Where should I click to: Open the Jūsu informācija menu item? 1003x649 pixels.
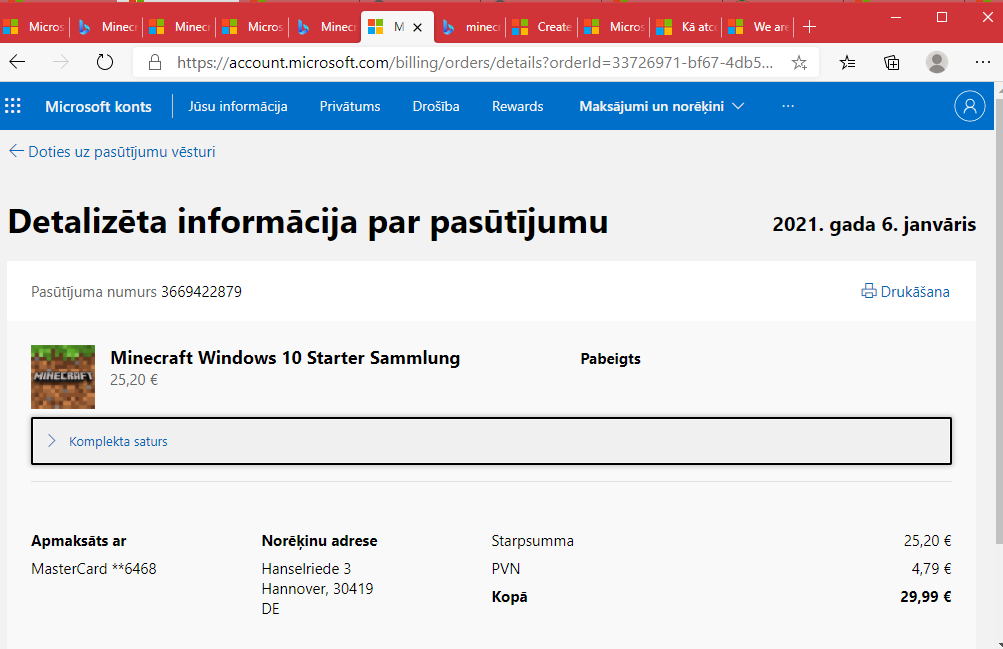237,106
